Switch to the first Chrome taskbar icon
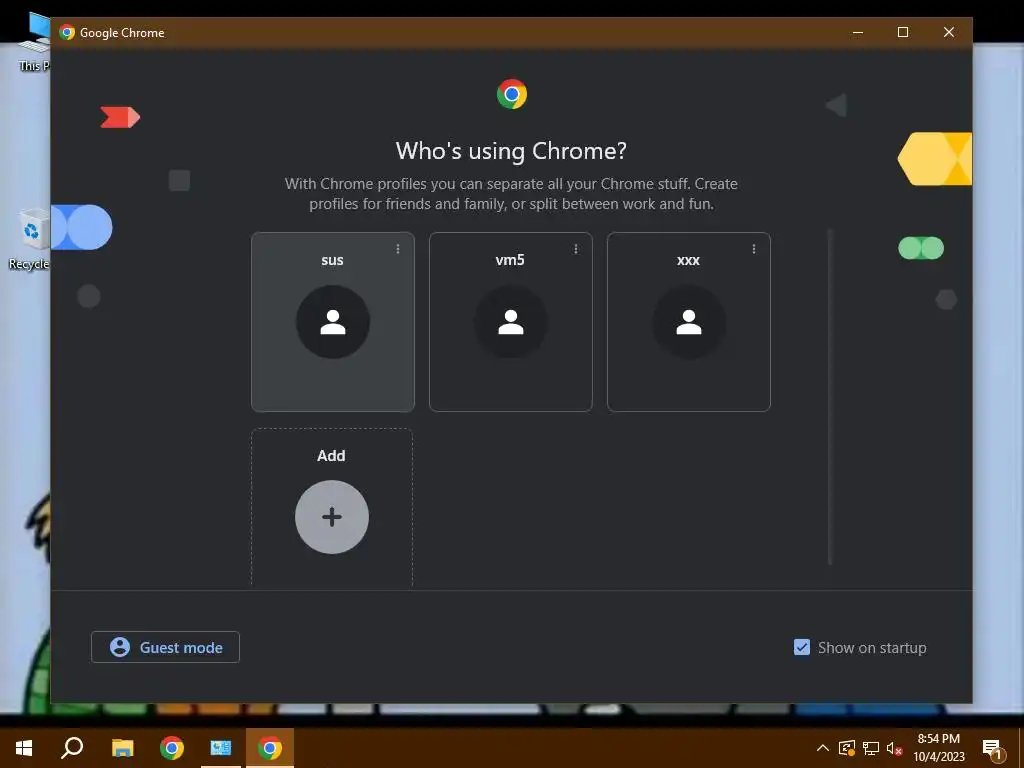Viewport: 1024px width, 768px height. (x=172, y=748)
